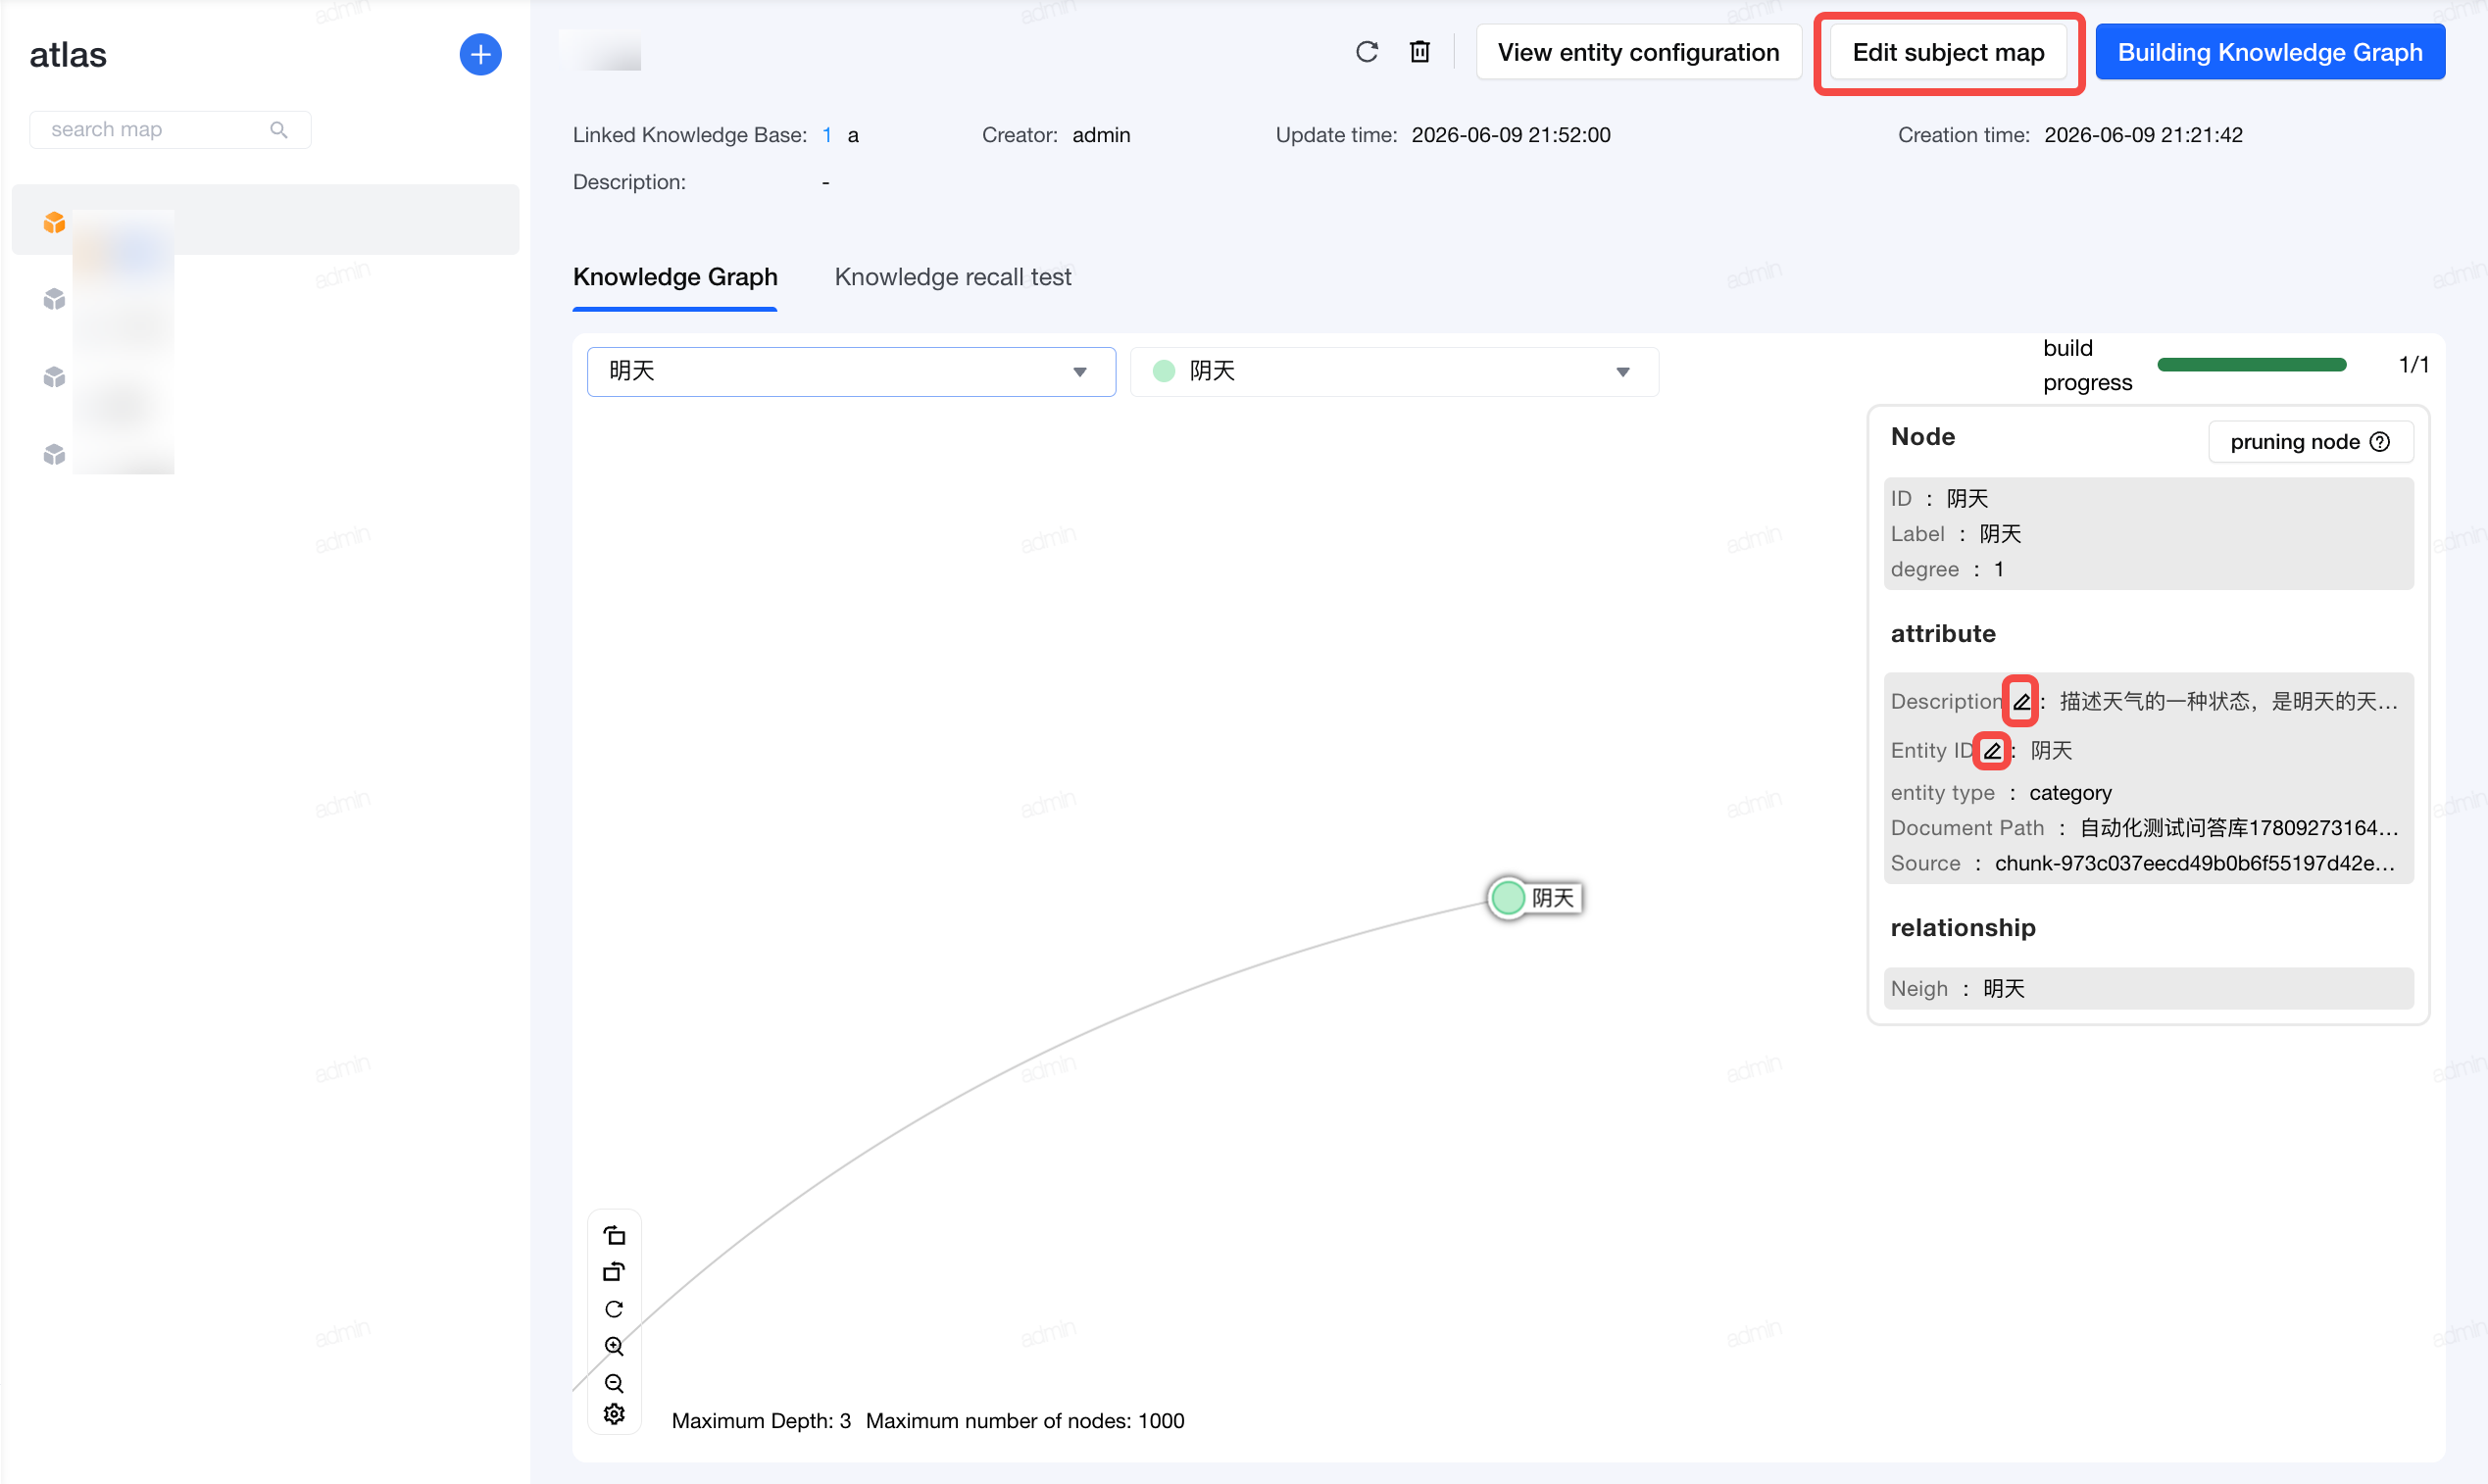Refresh the map with the reload icon
2488x1484 pixels.
pos(1367,52)
